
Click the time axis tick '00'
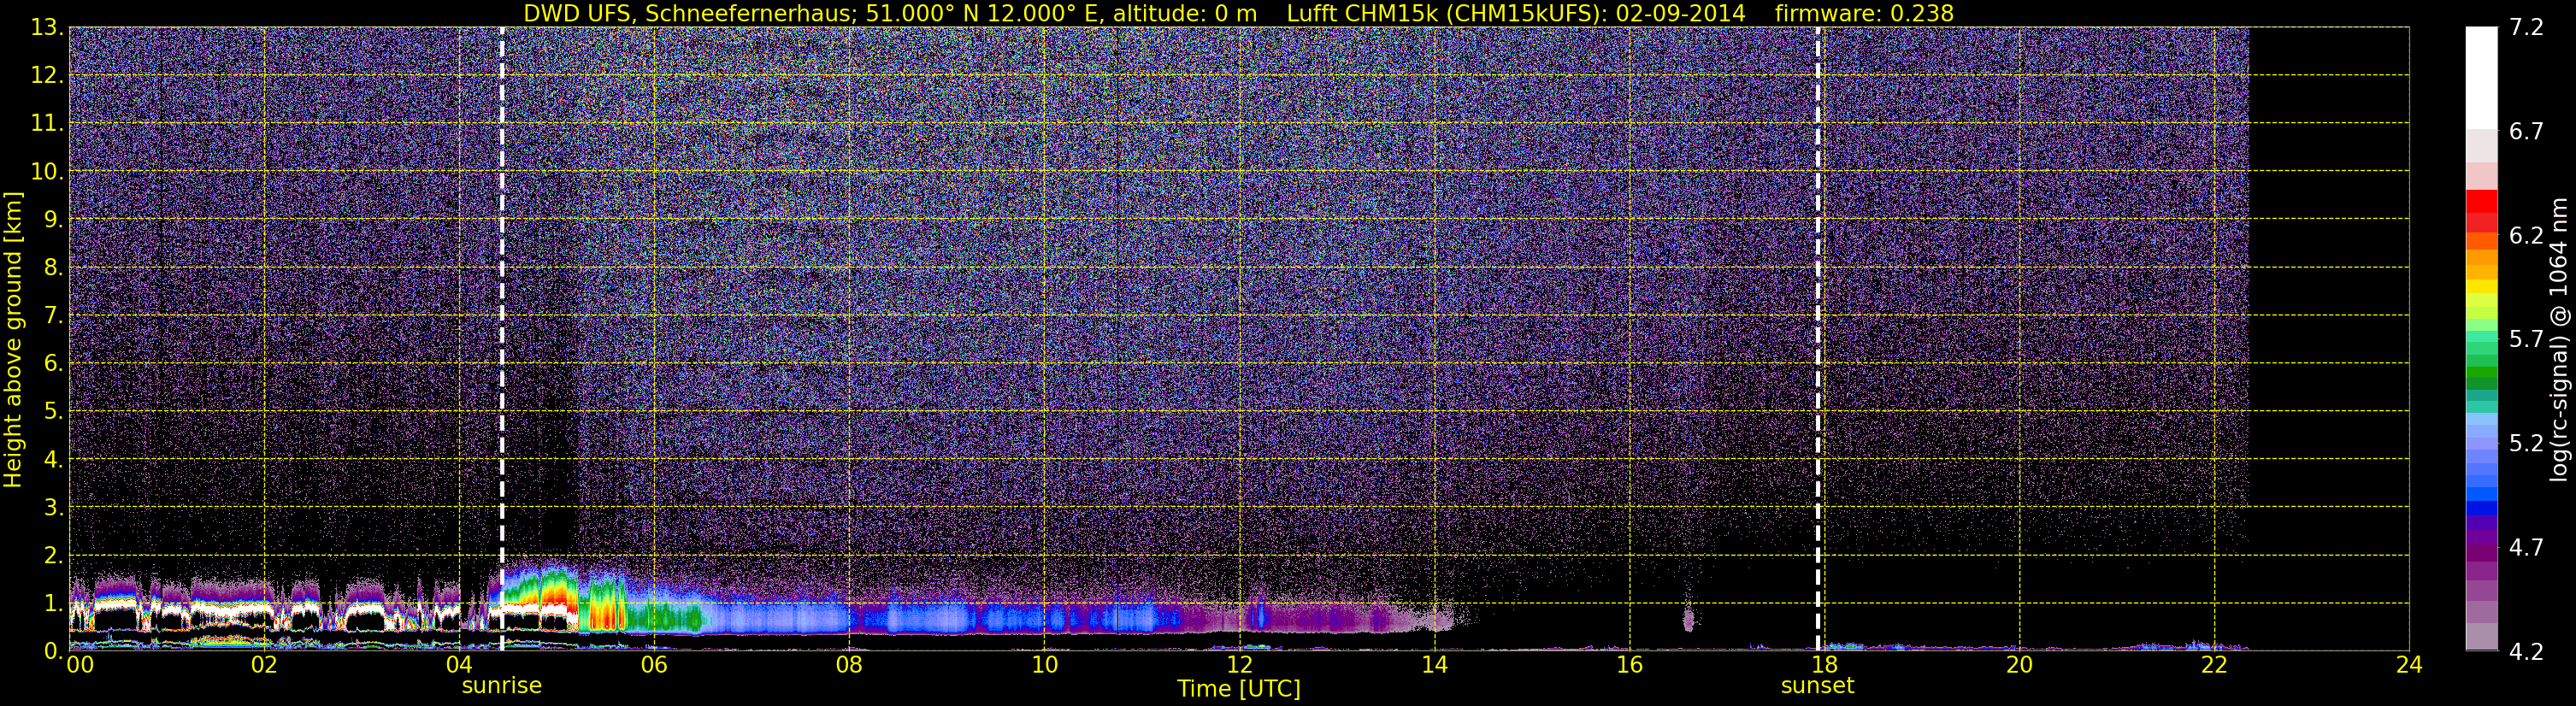pos(80,665)
